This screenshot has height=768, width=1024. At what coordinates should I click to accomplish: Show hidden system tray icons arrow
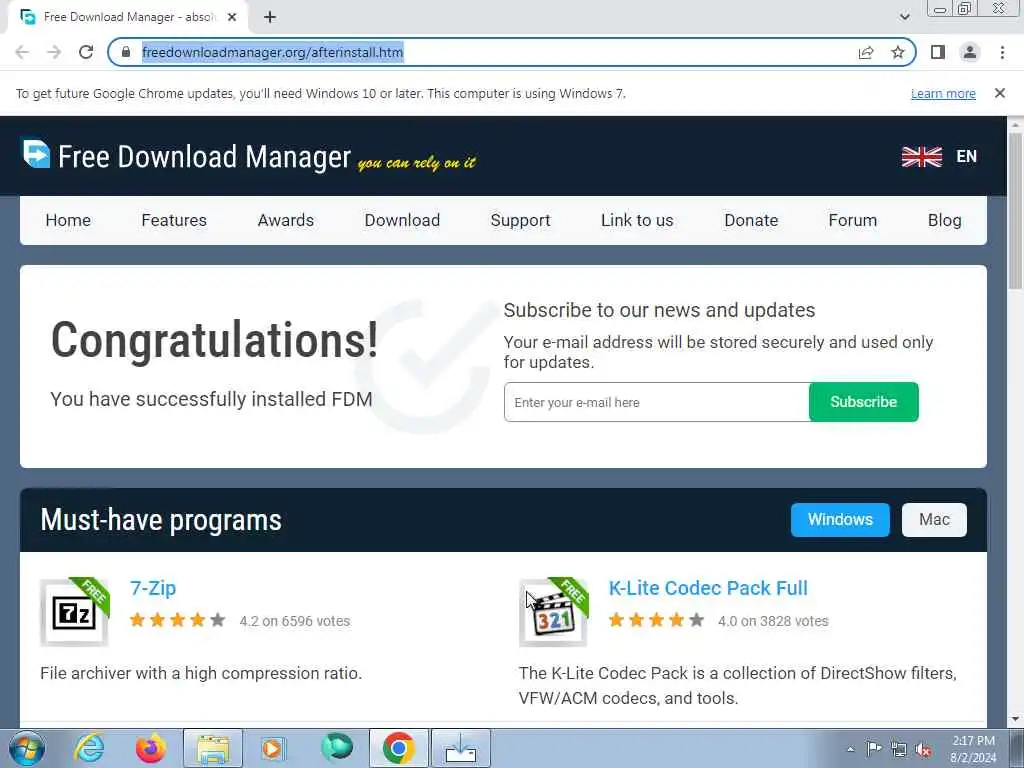(850, 749)
